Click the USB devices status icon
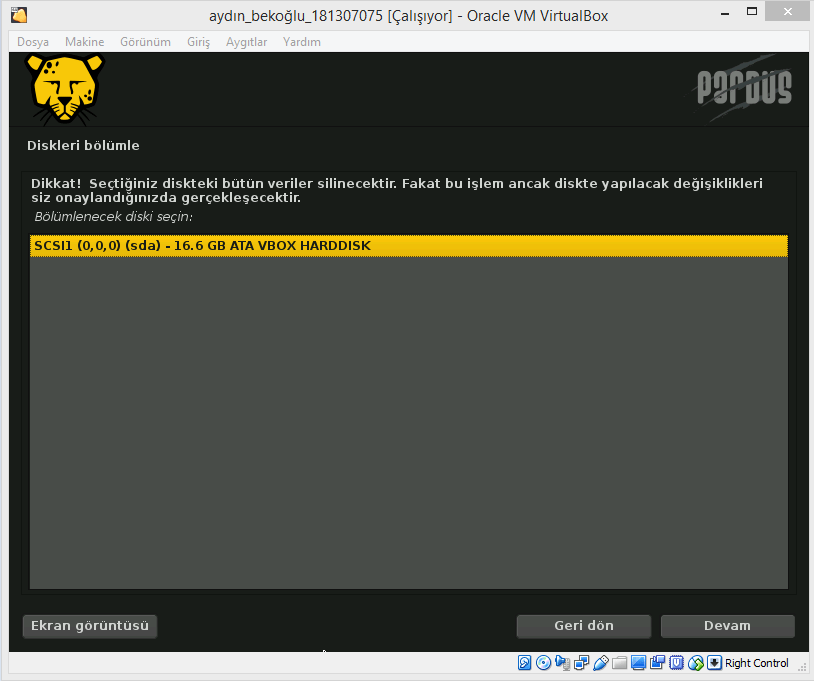The image size is (814, 681). (x=601, y=663)
